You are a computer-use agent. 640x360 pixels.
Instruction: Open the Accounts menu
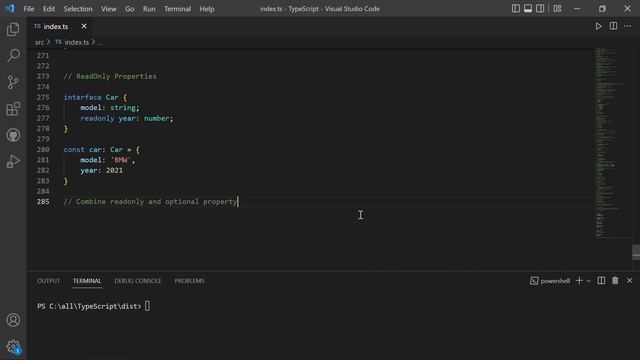click(x=13, y=320)
